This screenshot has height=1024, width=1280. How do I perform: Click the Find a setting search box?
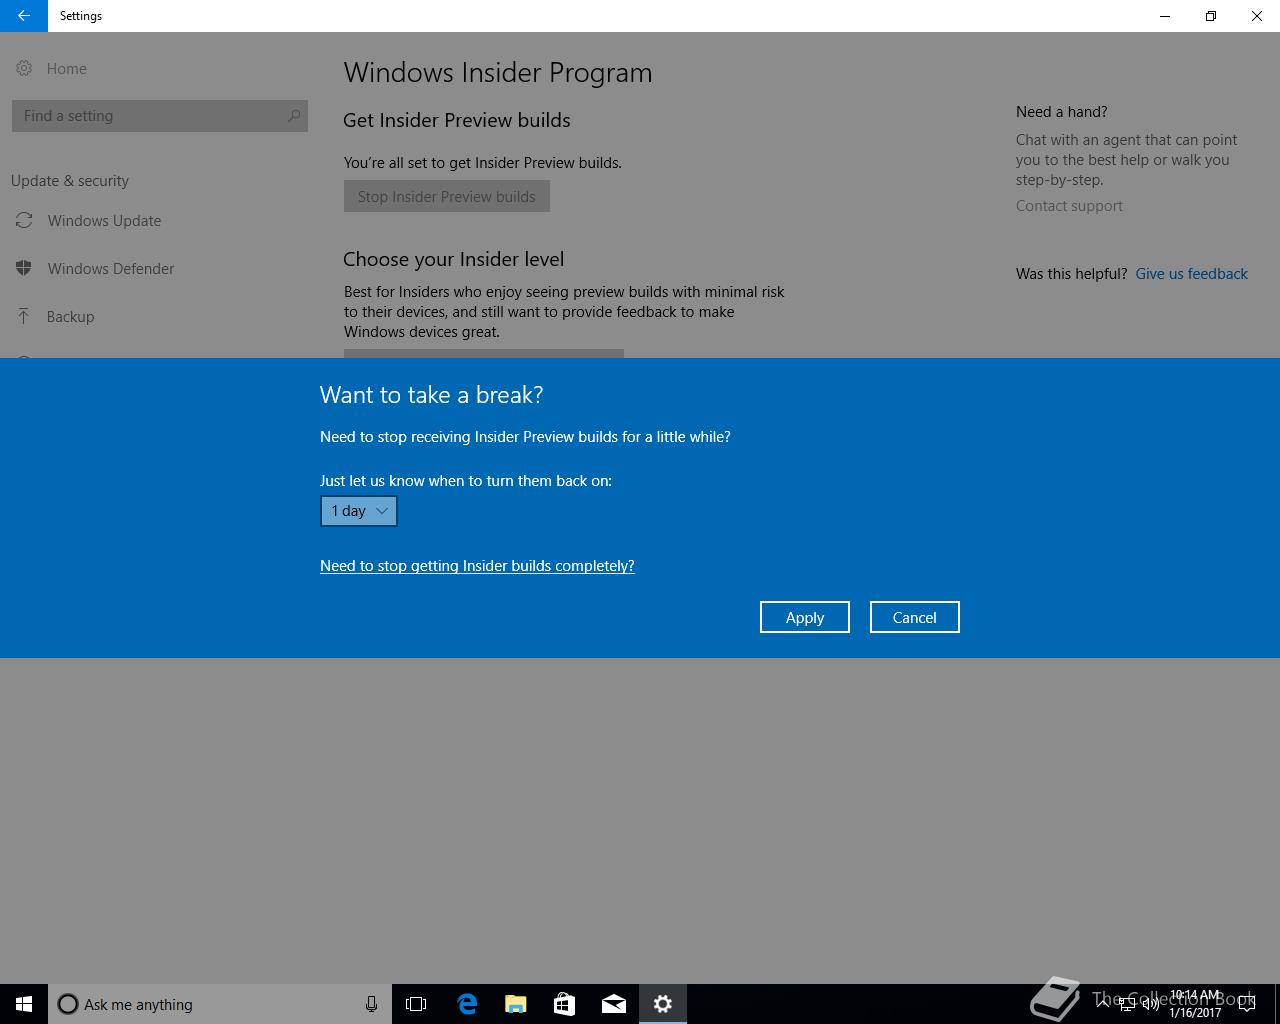pyautogui.click(x=160, y=116)
